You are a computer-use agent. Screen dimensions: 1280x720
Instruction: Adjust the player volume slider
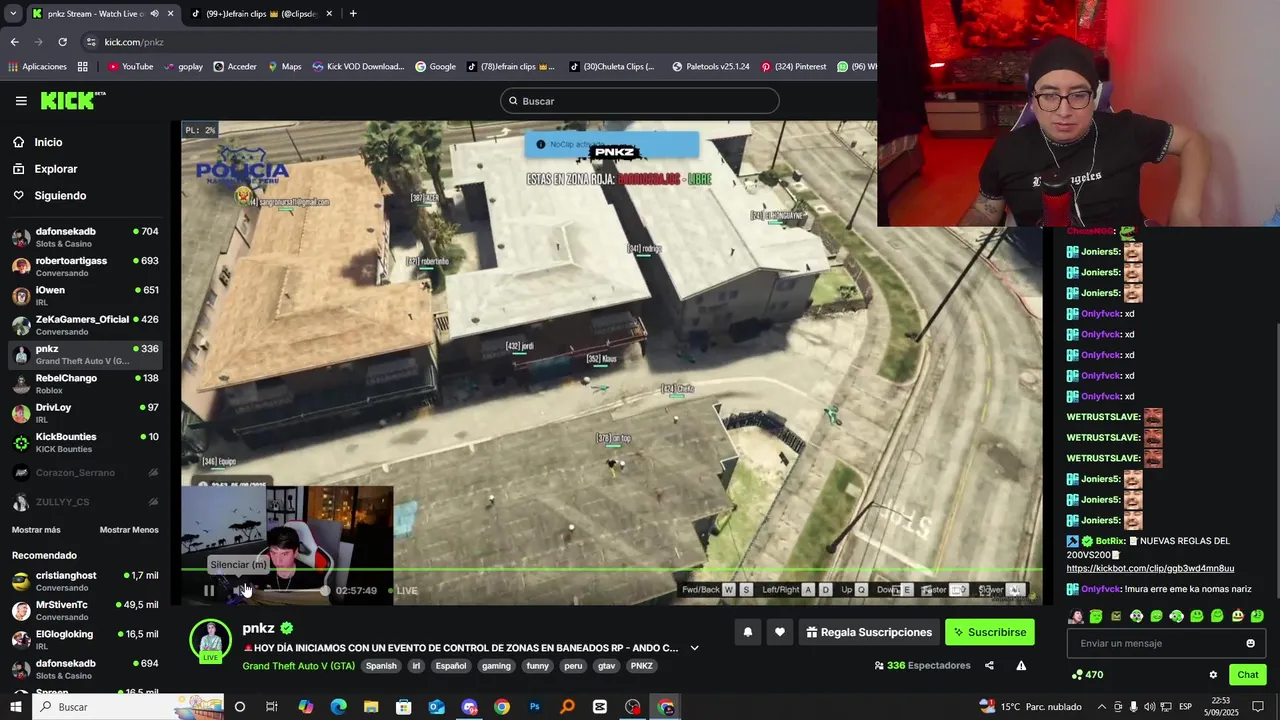293,590
